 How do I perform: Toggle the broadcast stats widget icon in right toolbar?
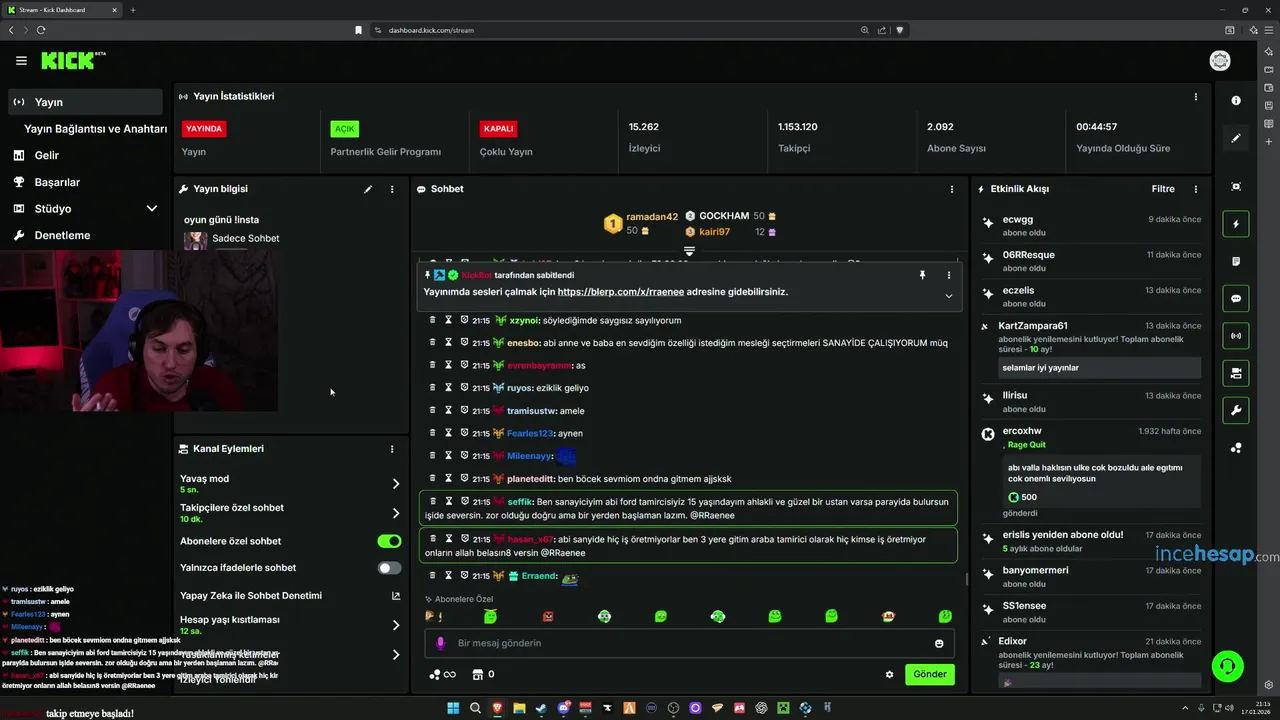[1236, 336]
